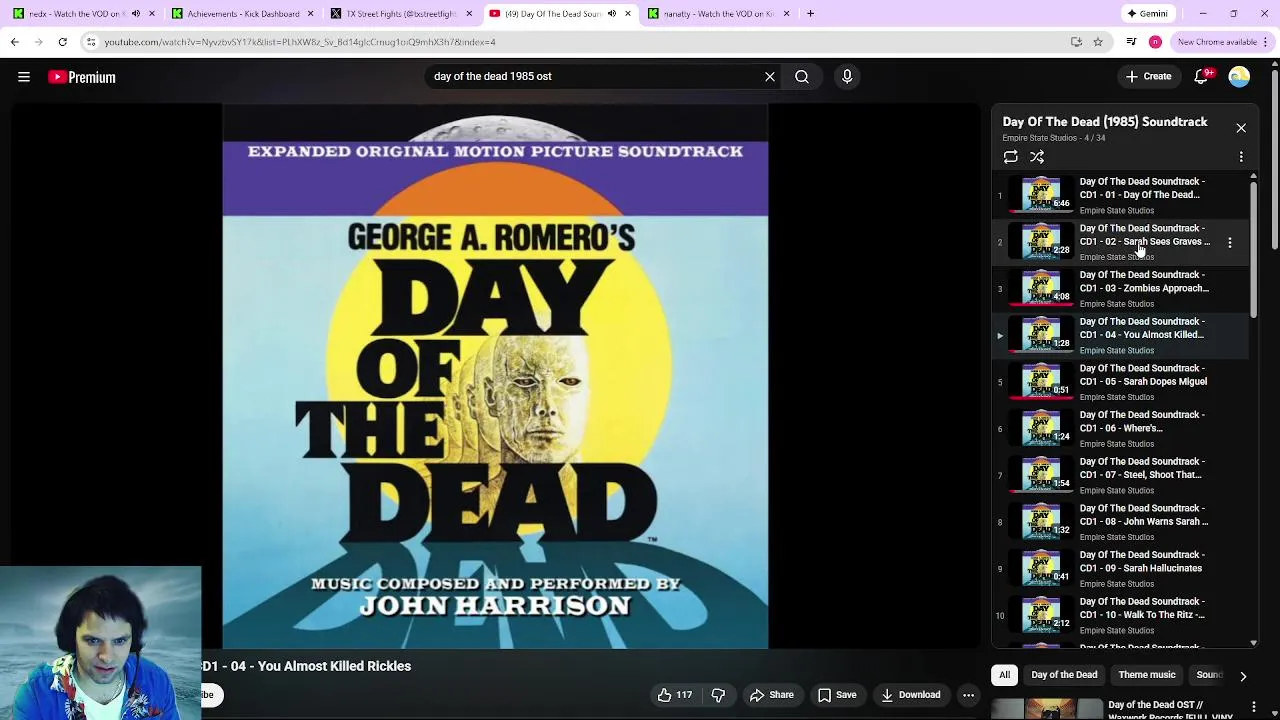Select the Theme music chip
Viewport: 1280px width, 720px height.
click(1147, 675)
